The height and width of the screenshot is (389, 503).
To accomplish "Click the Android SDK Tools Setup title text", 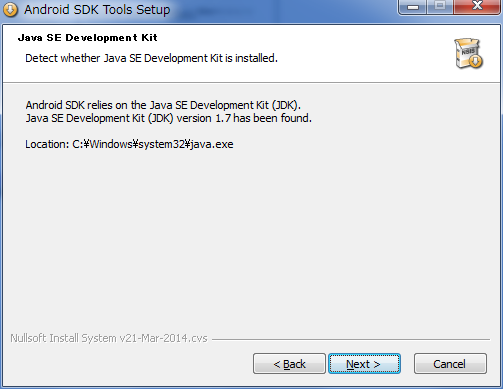I will [x=97, y=10].
